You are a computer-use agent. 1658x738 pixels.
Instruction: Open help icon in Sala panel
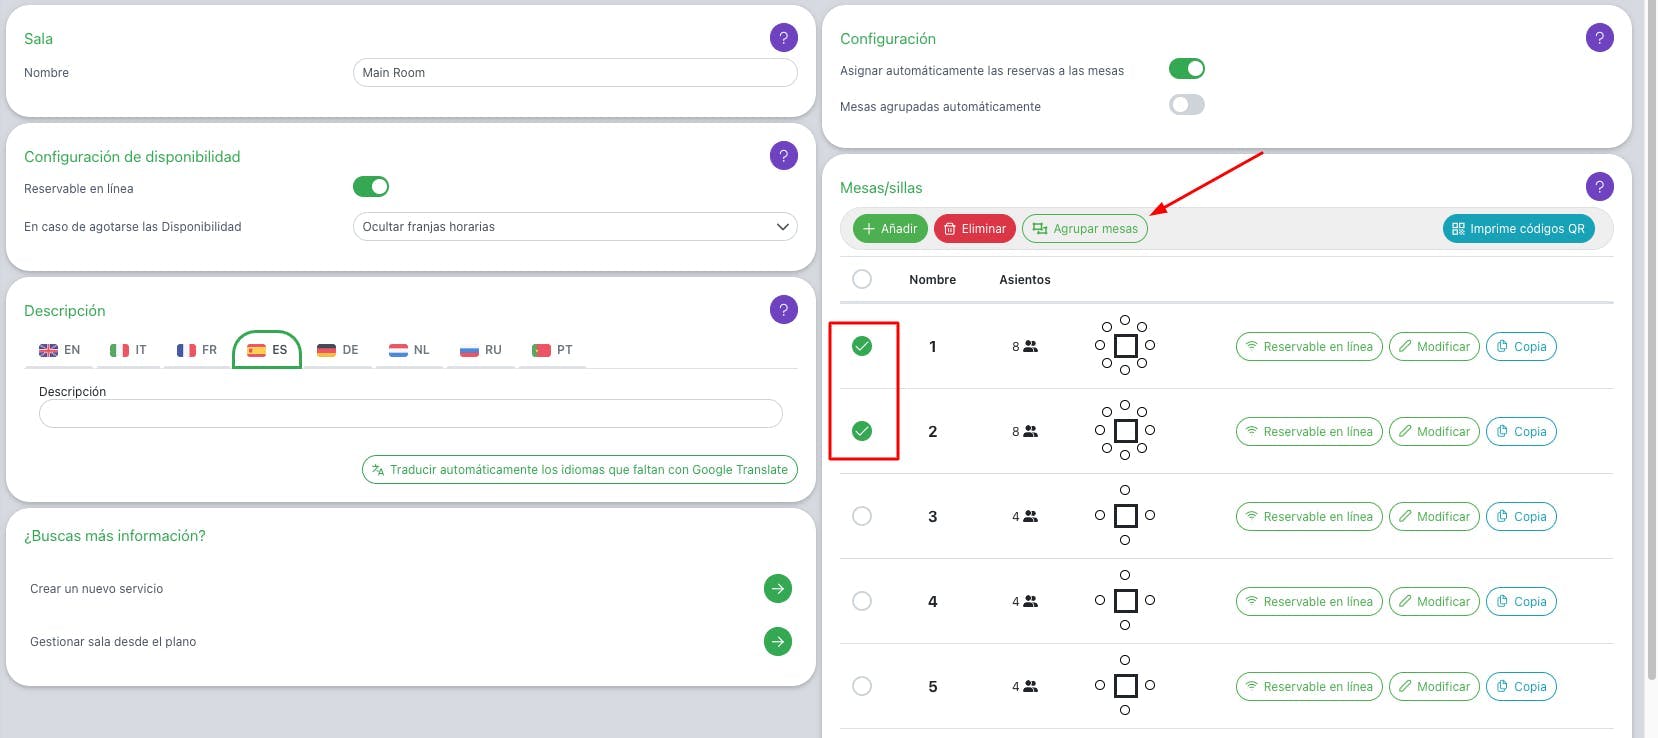(x=784, y=38)
